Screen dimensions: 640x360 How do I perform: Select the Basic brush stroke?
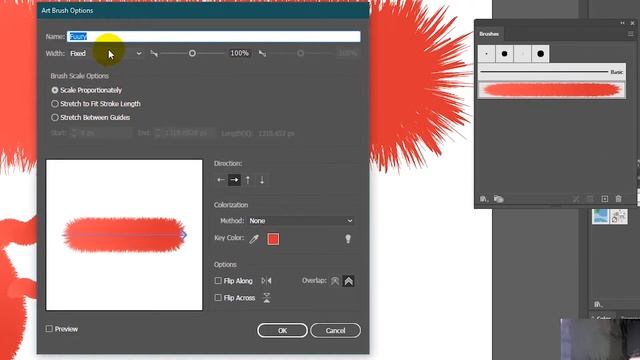(551, 72)
